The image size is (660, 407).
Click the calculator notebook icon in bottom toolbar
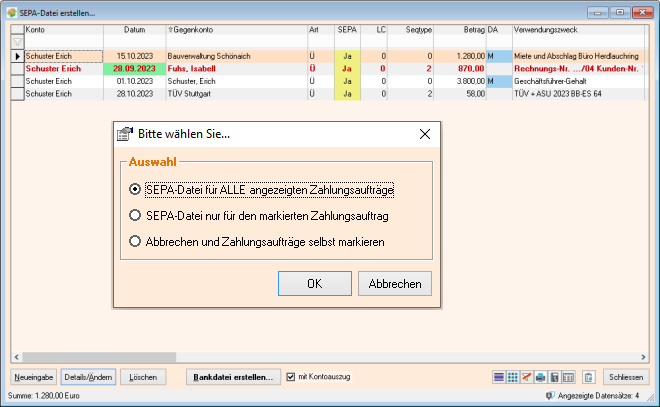point(554,377)
